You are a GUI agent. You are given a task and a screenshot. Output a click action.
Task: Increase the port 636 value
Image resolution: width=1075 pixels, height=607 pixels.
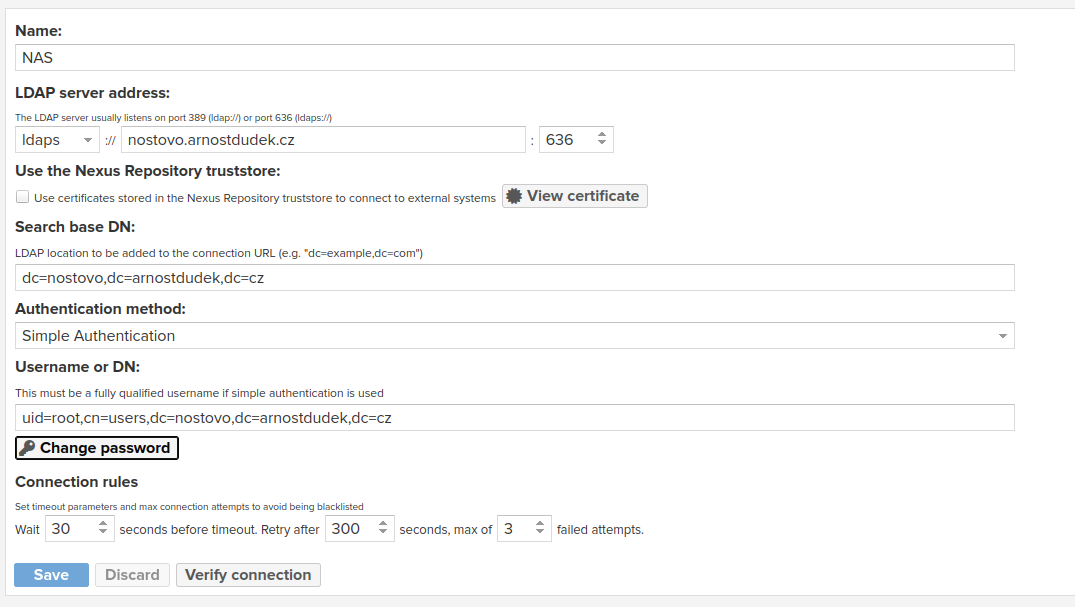pyautogui.click(x=601, y=135)
